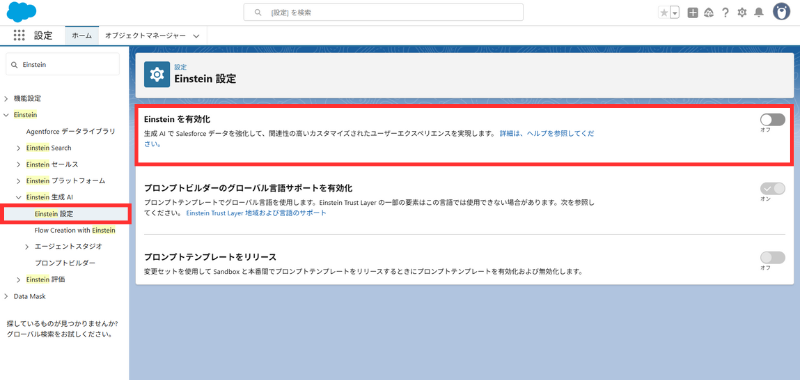Open the 詳細は、ヘルプを参照してください link
Screen dimensions: 800x380
pyautogui.click(x=546, y=133)
